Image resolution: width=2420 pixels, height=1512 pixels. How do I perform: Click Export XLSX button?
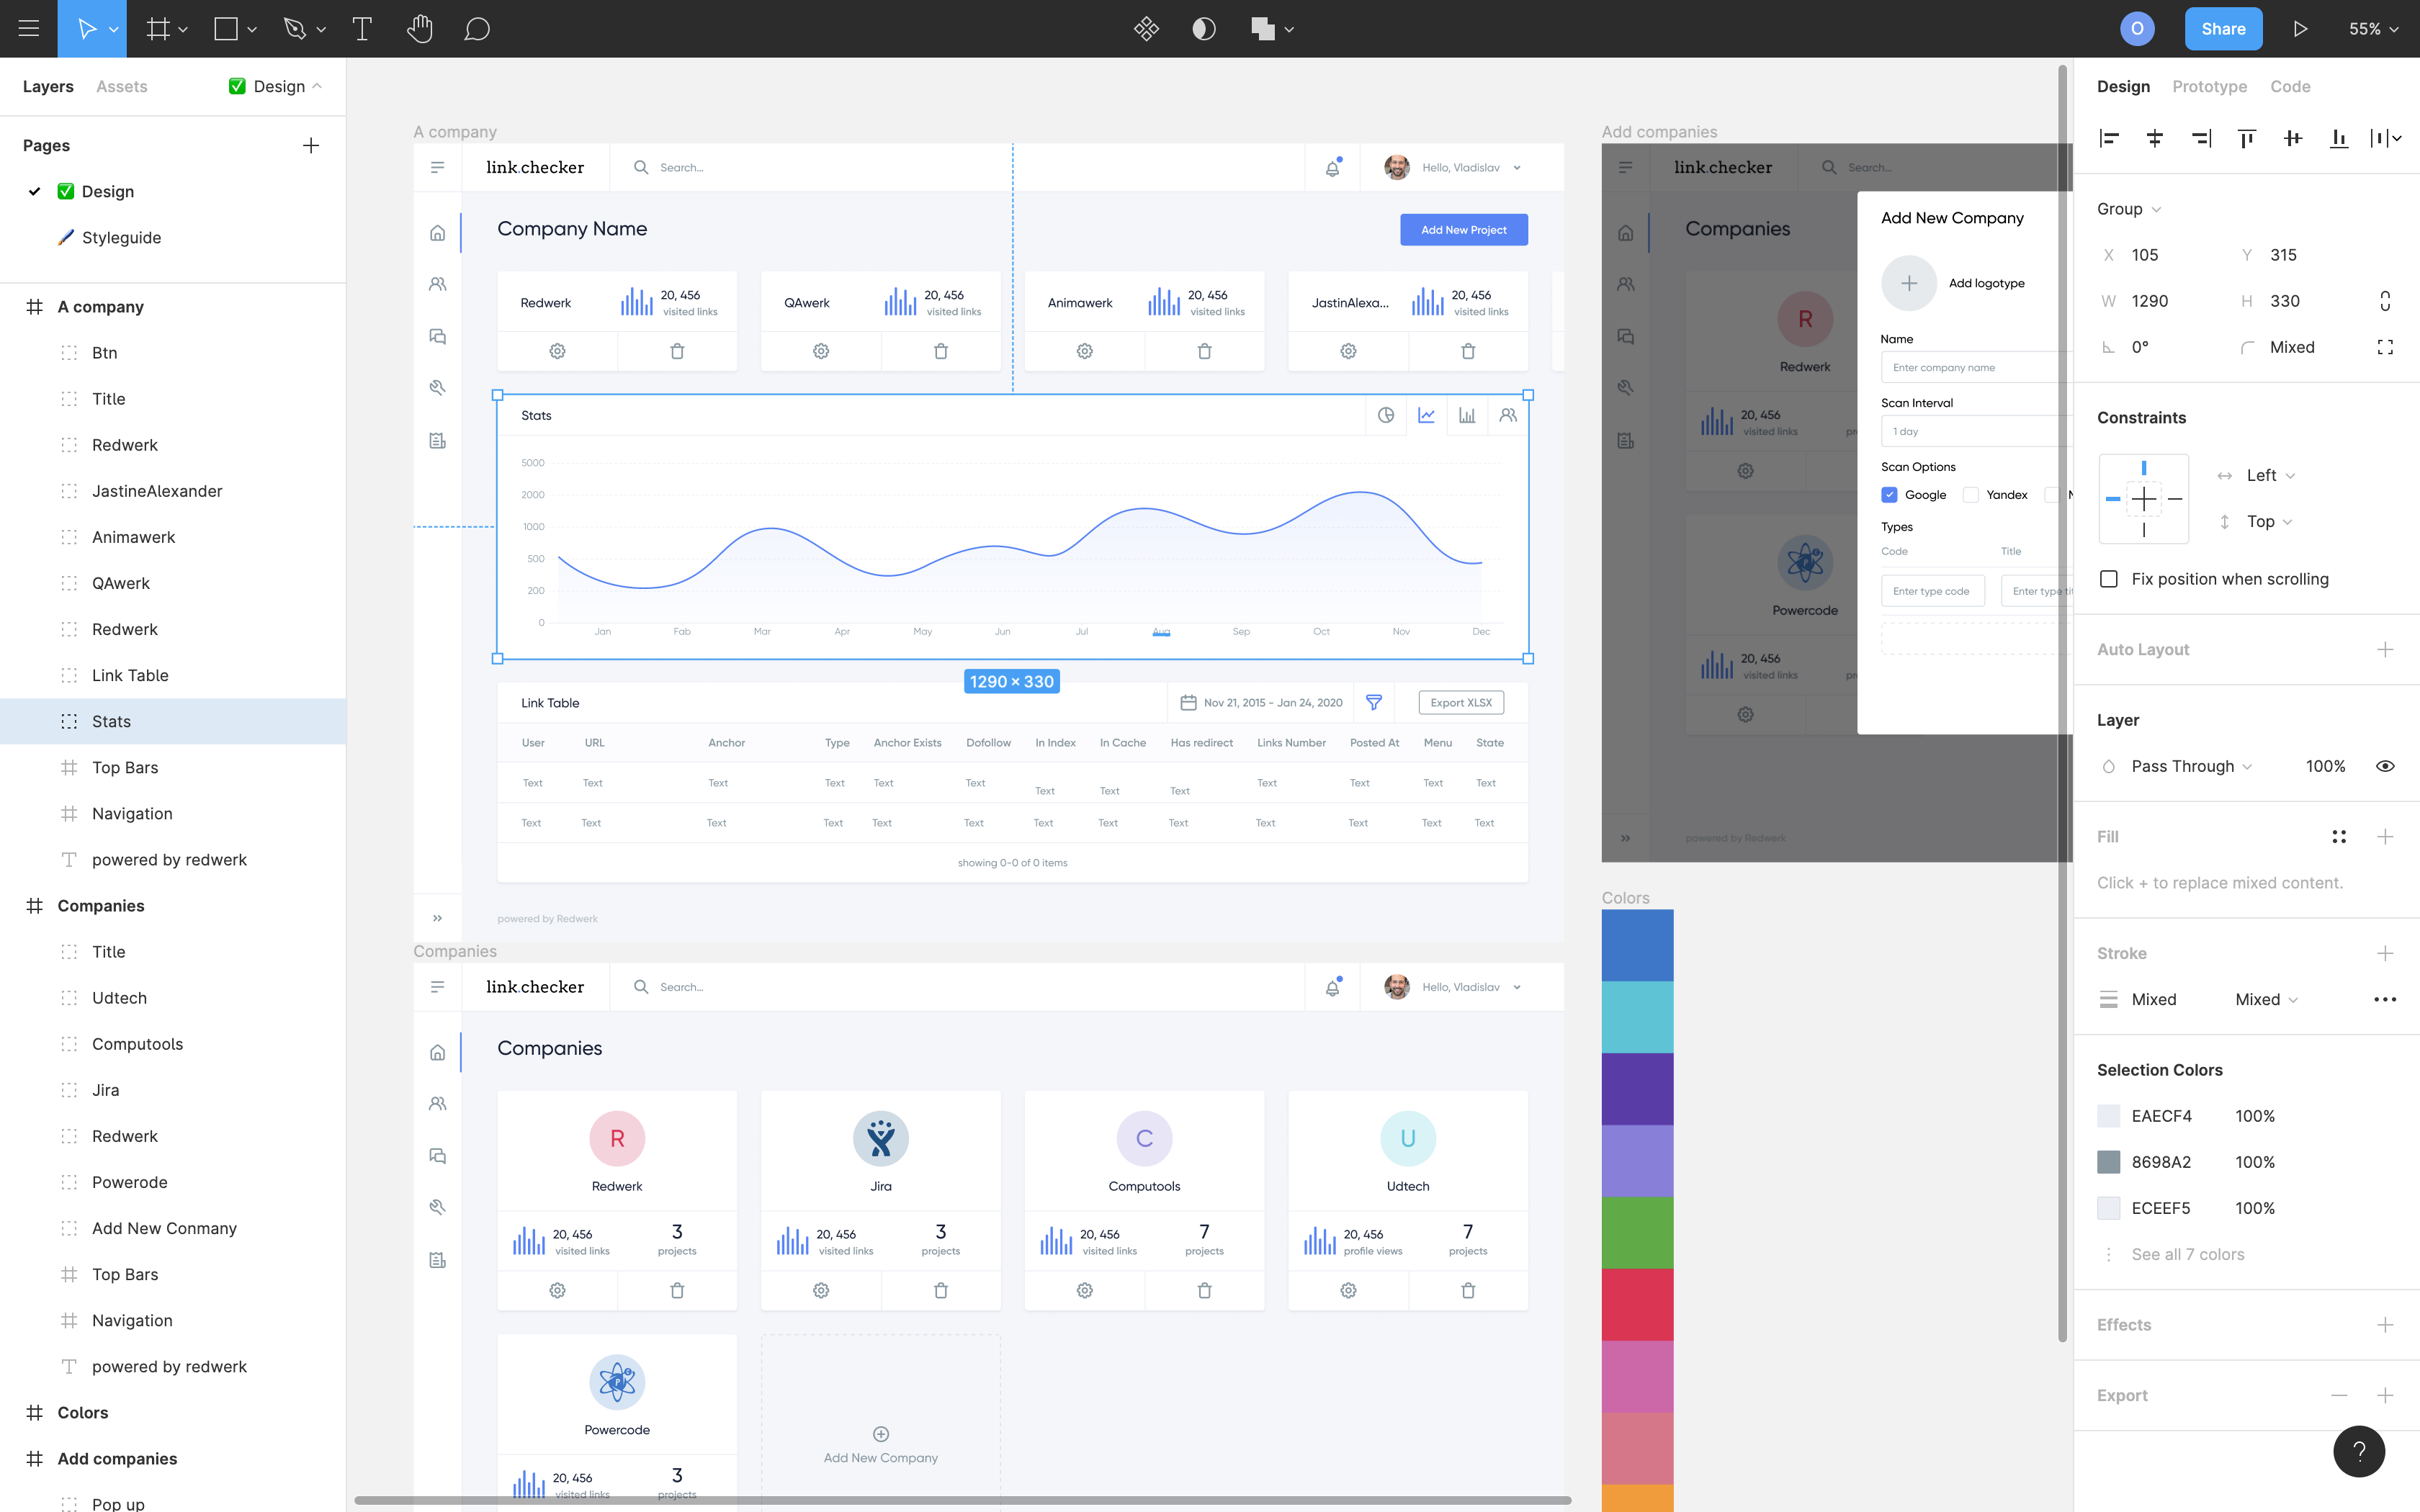tap(1461, 703)
